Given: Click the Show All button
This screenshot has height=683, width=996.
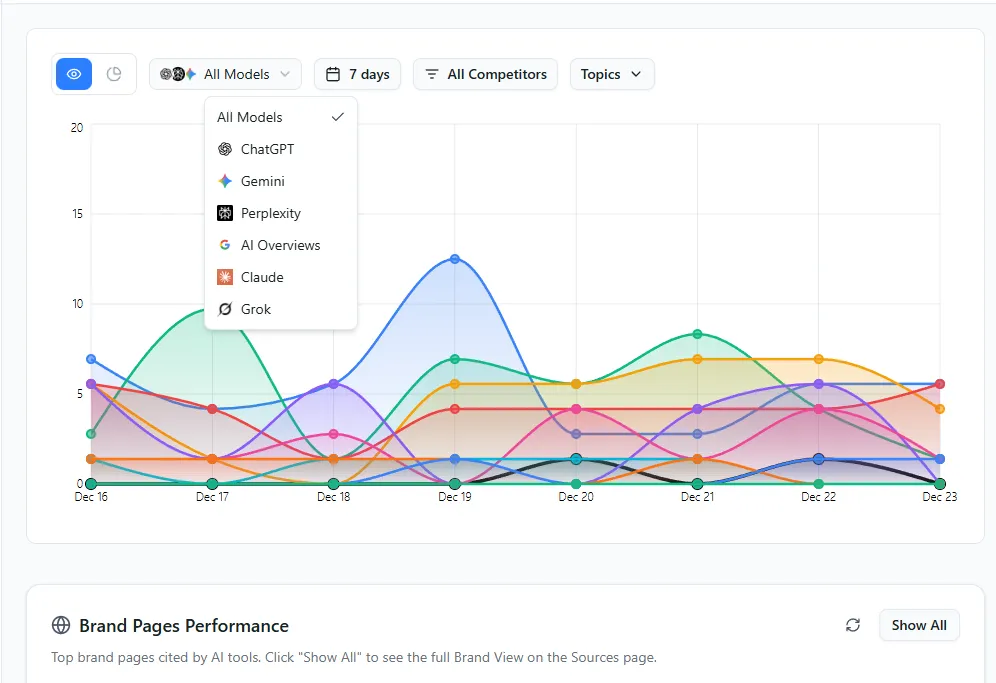Looking at the screenshot, I should pyautogui.click(x=919, y=625).
